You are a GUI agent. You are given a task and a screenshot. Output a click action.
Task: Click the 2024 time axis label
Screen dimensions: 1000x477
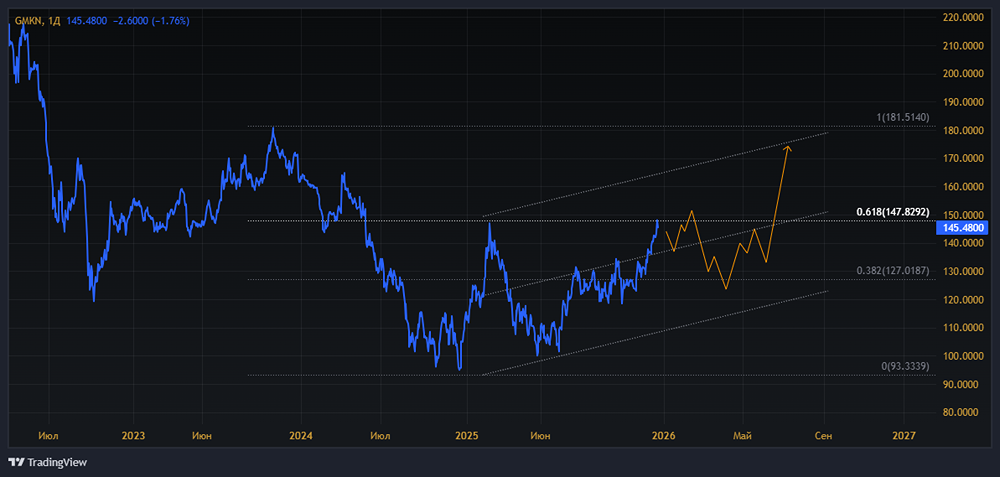point(300,436)
